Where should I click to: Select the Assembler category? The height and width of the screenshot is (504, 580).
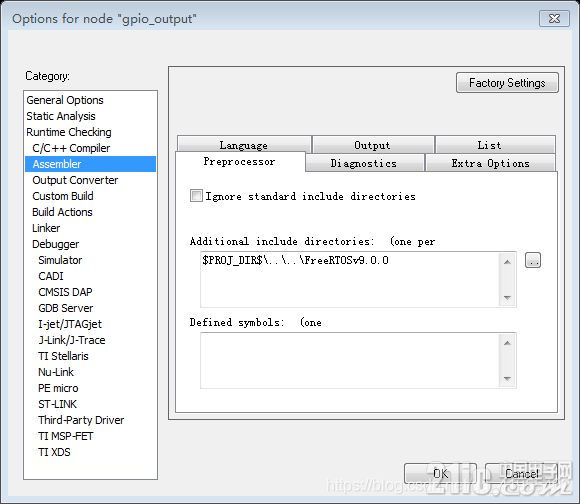[90, 164]
